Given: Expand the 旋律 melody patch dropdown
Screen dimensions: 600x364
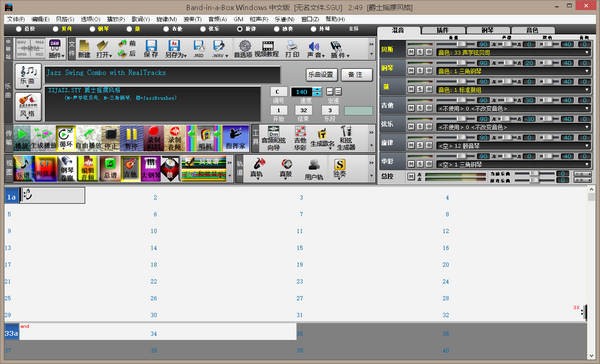Looking at the screenshot, I should [587, 146].
